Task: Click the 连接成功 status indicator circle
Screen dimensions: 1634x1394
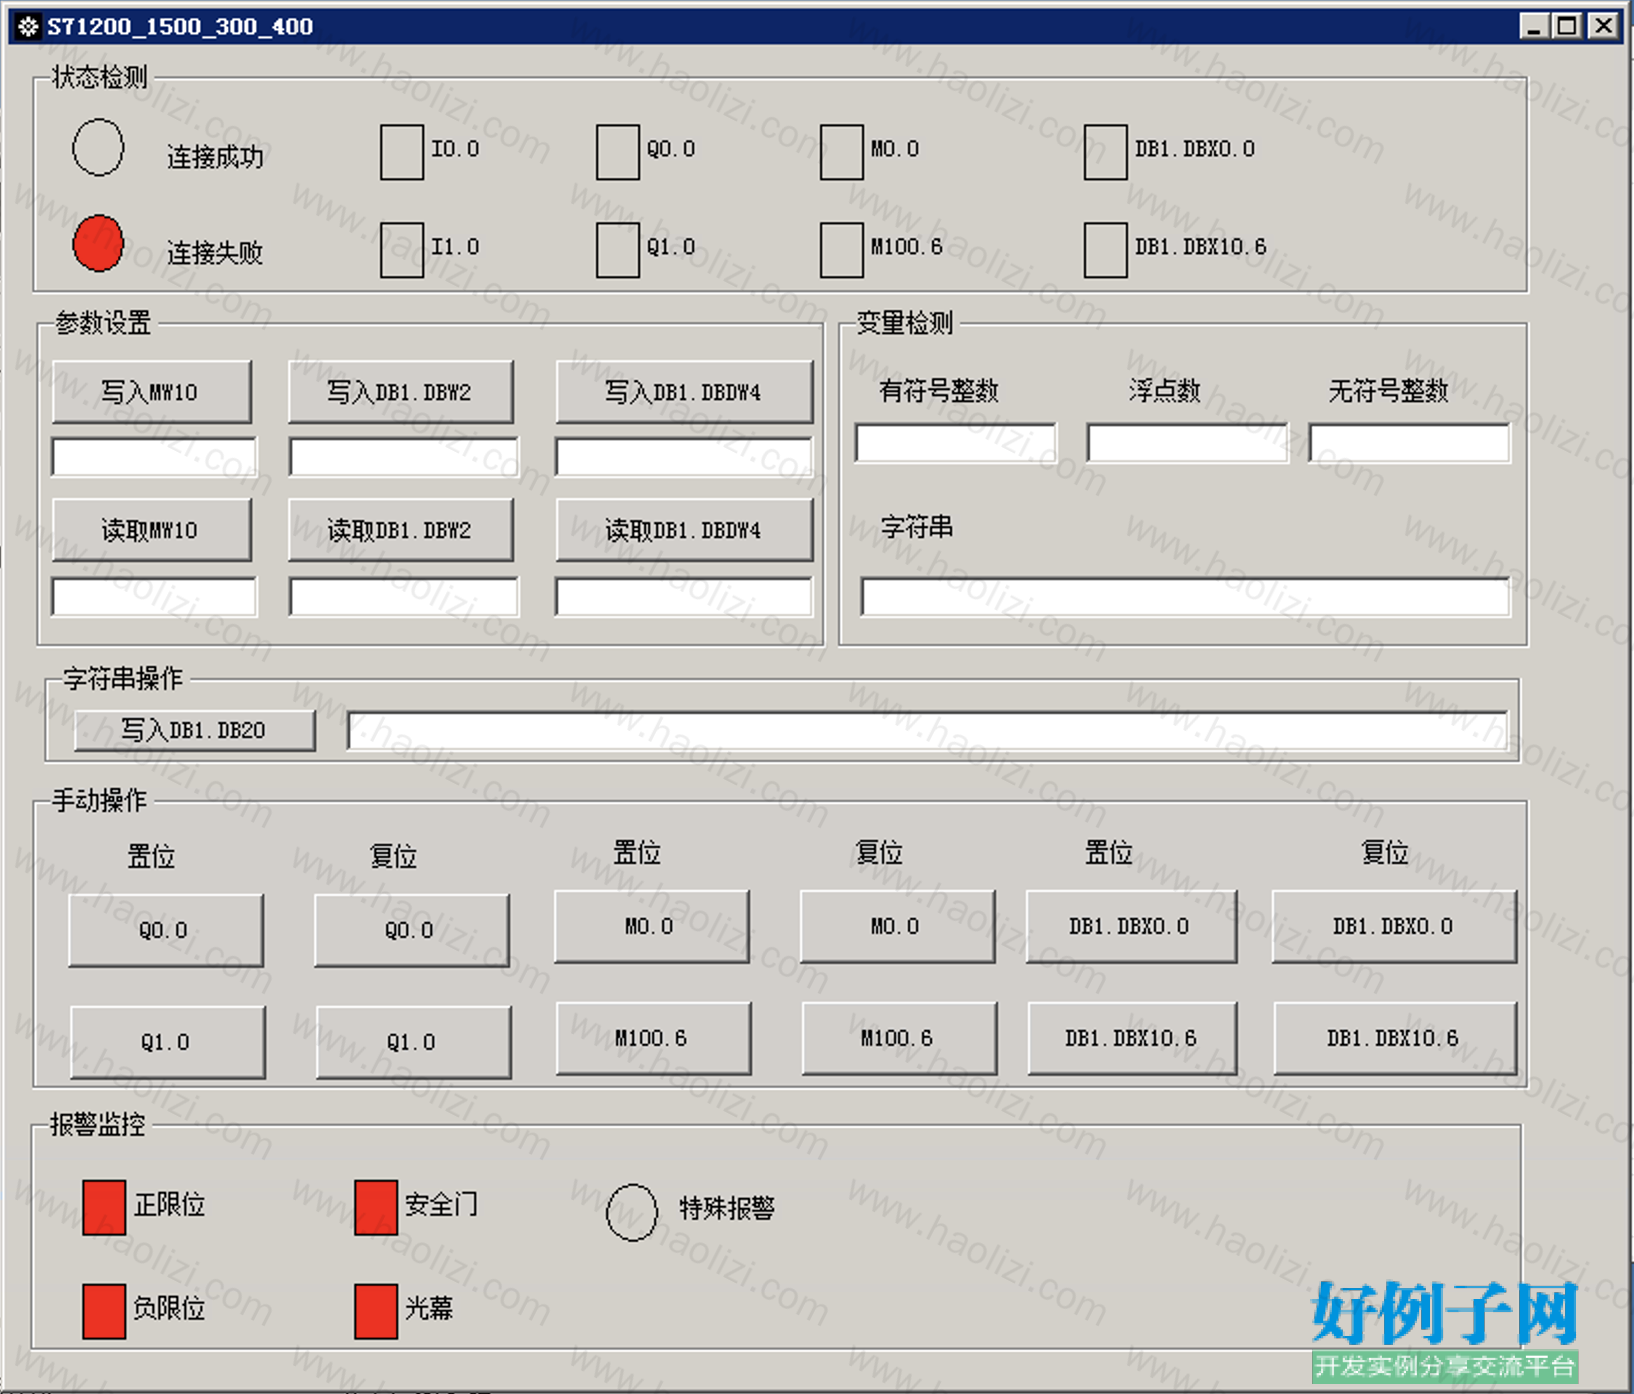Action: [98, 148]
